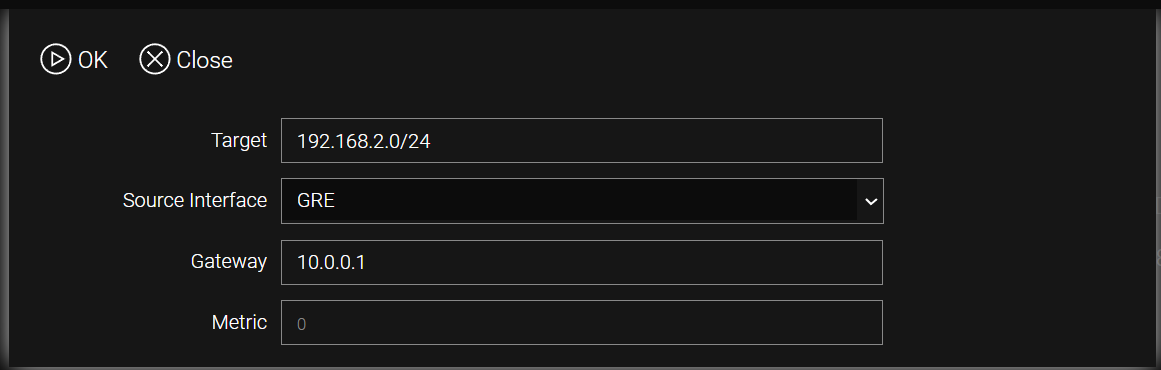The image size is (1161, 370).
Task: Select the GRE value in the combo box
Action: 316,201
